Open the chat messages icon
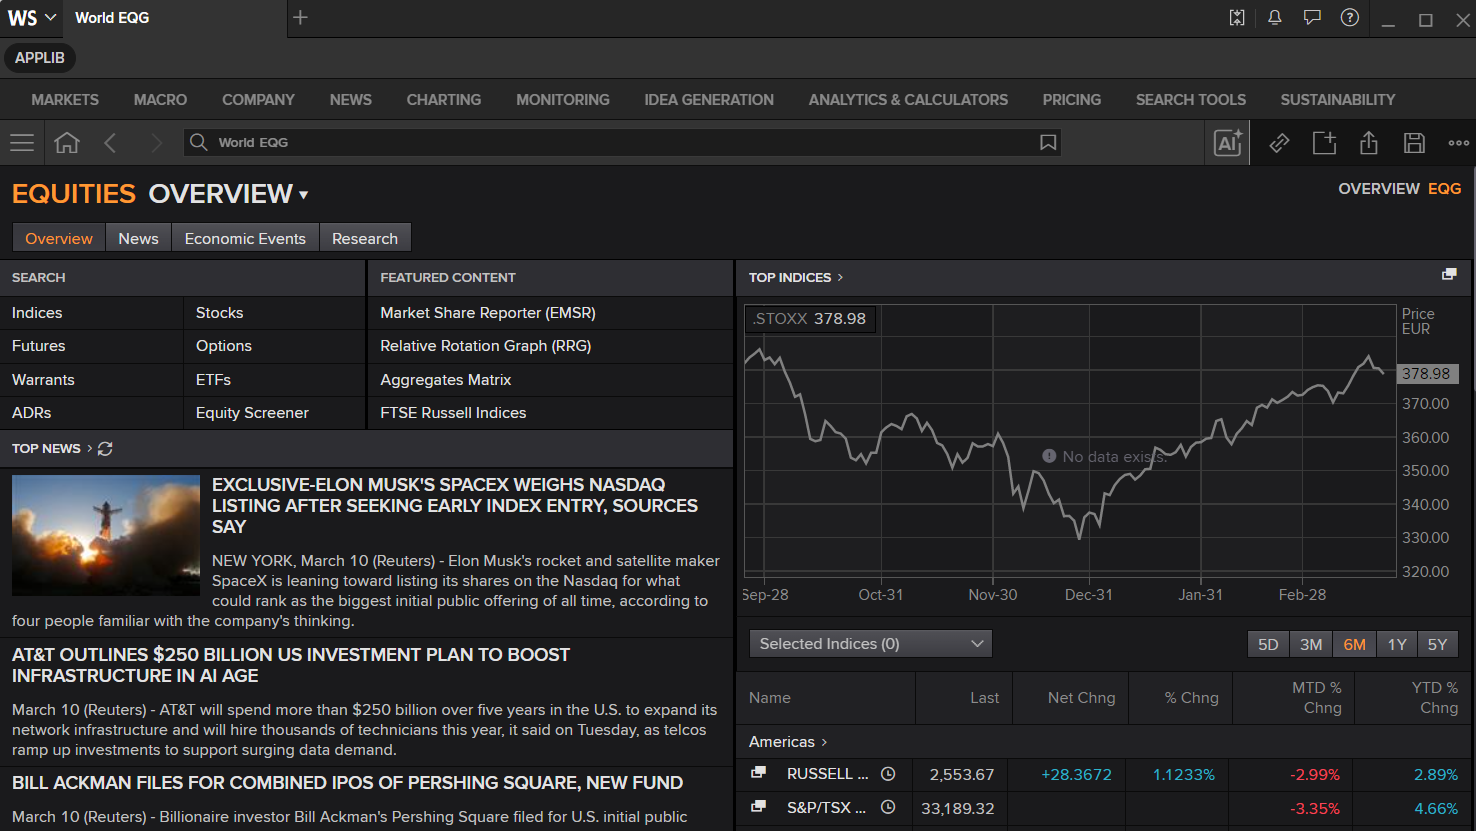The height and width of the screenshot is (831, 1476). pos(1312,18)
